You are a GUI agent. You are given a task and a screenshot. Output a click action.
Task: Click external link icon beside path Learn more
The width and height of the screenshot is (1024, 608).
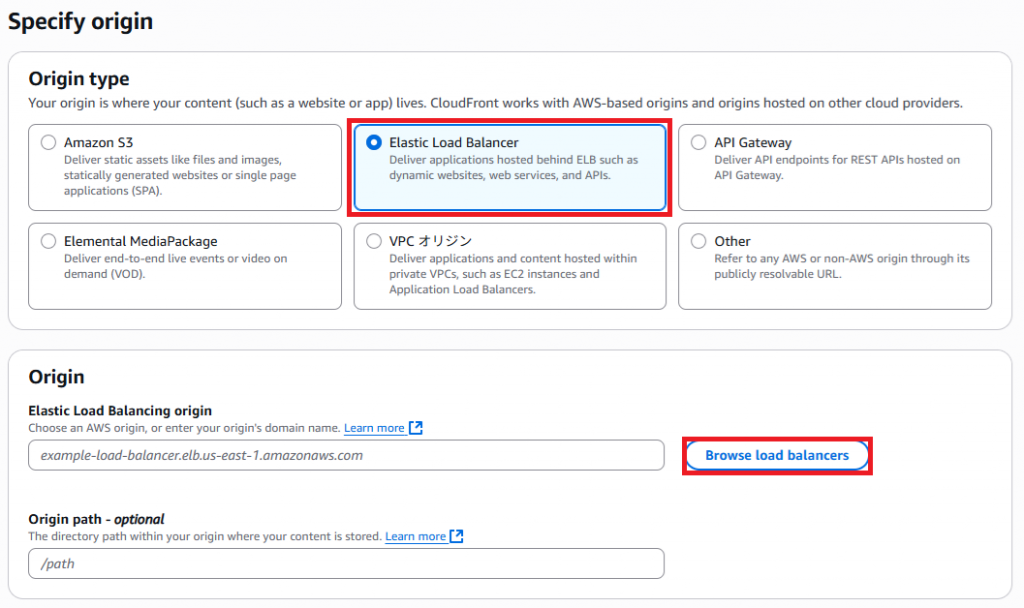point(456,536)
